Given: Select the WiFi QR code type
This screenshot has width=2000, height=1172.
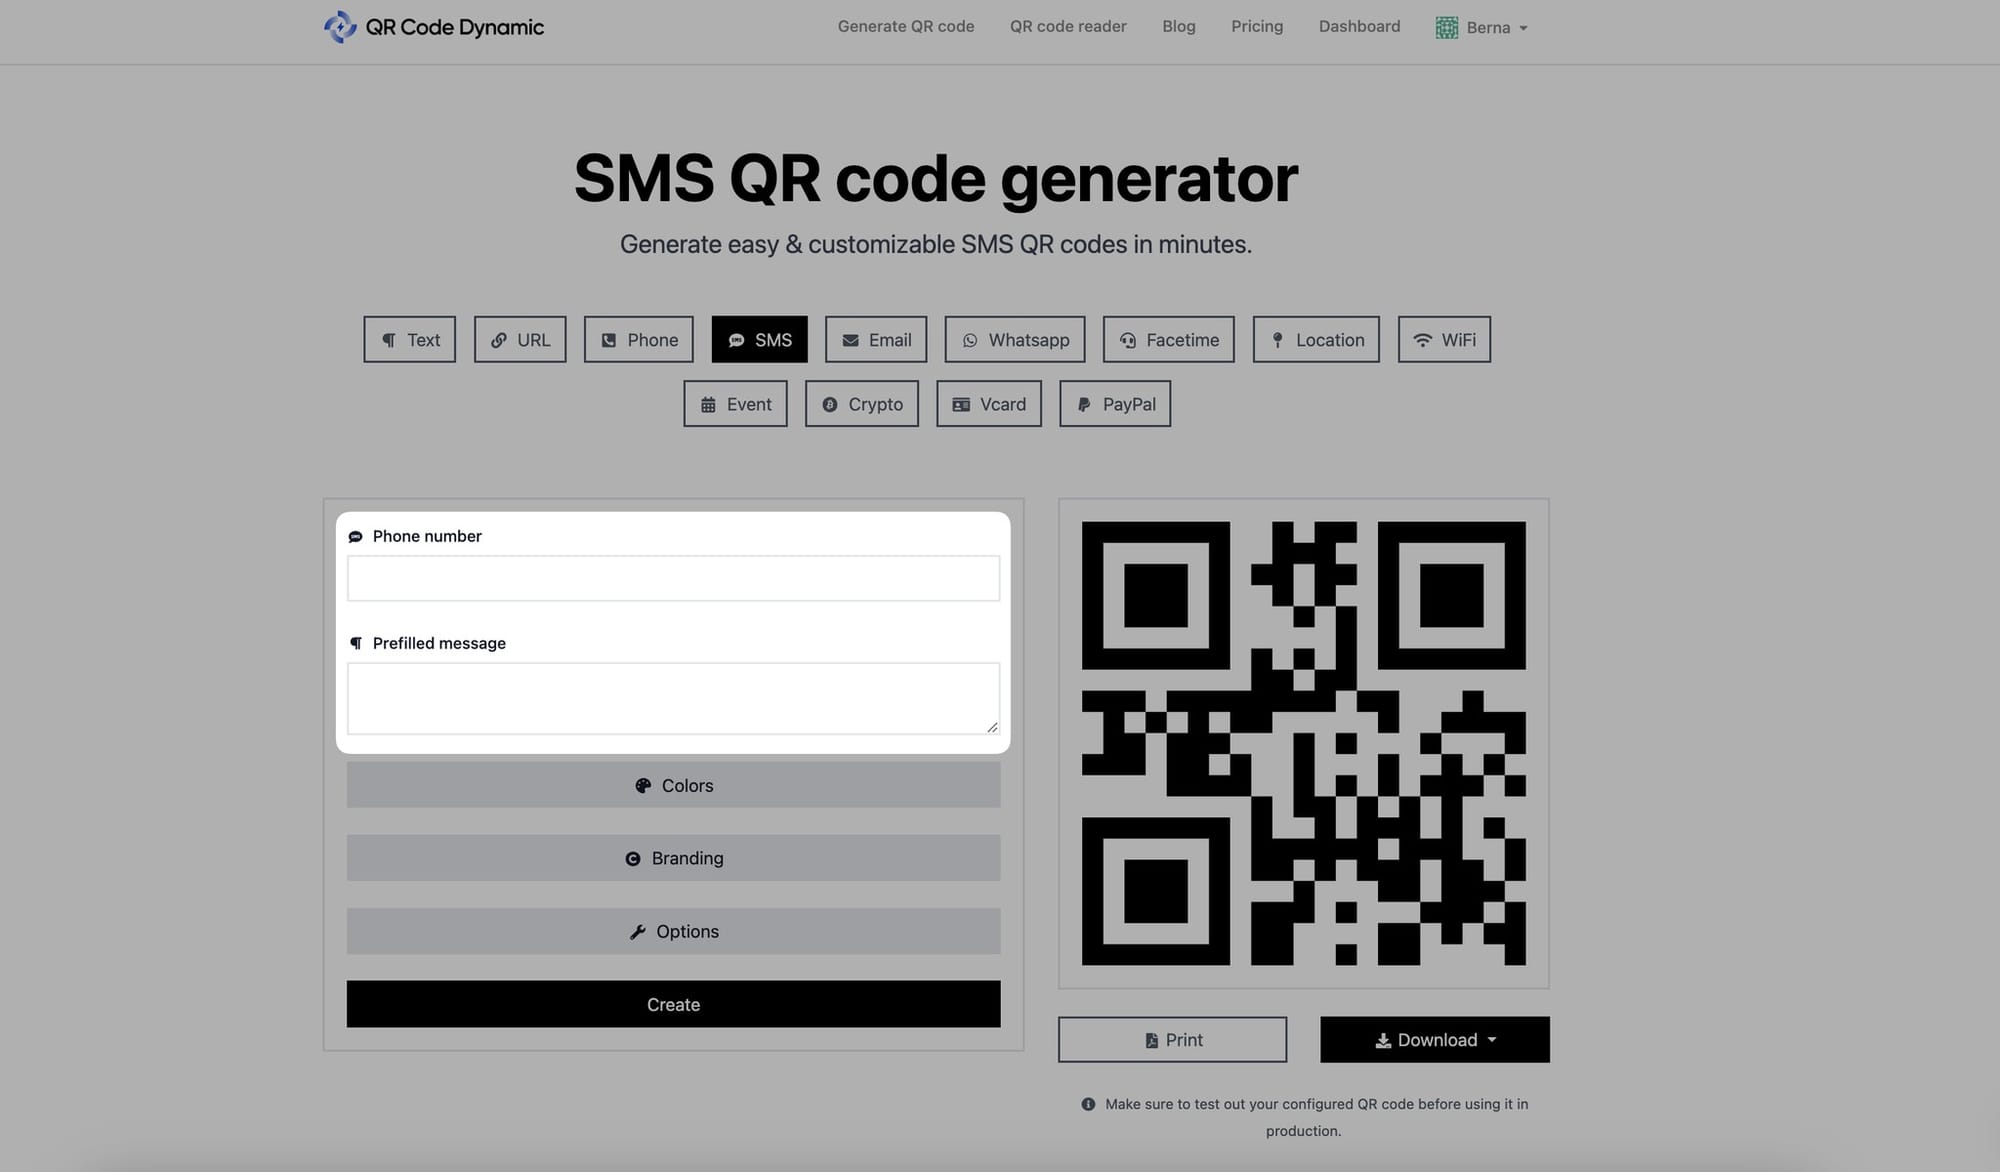Looking at the screenshot, I should [1444, 339].
